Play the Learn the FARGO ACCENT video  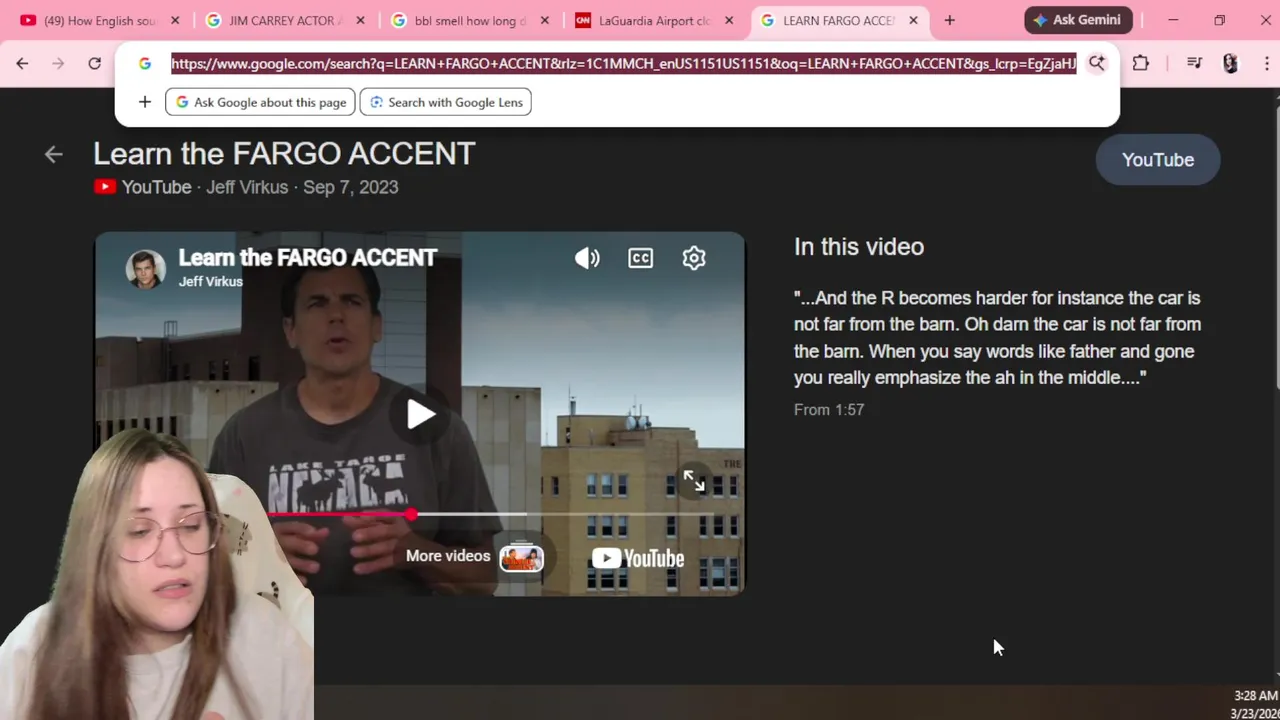(420, 414)
